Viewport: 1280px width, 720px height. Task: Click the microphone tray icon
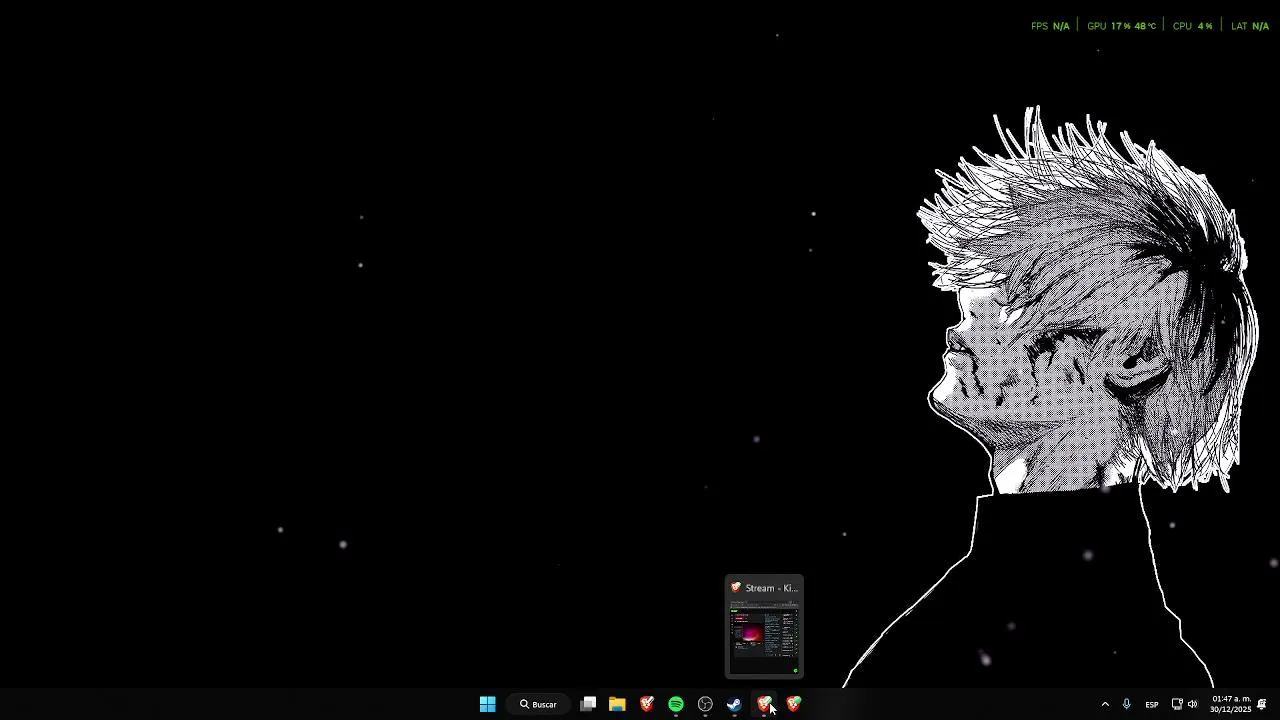pos(1126,704)
